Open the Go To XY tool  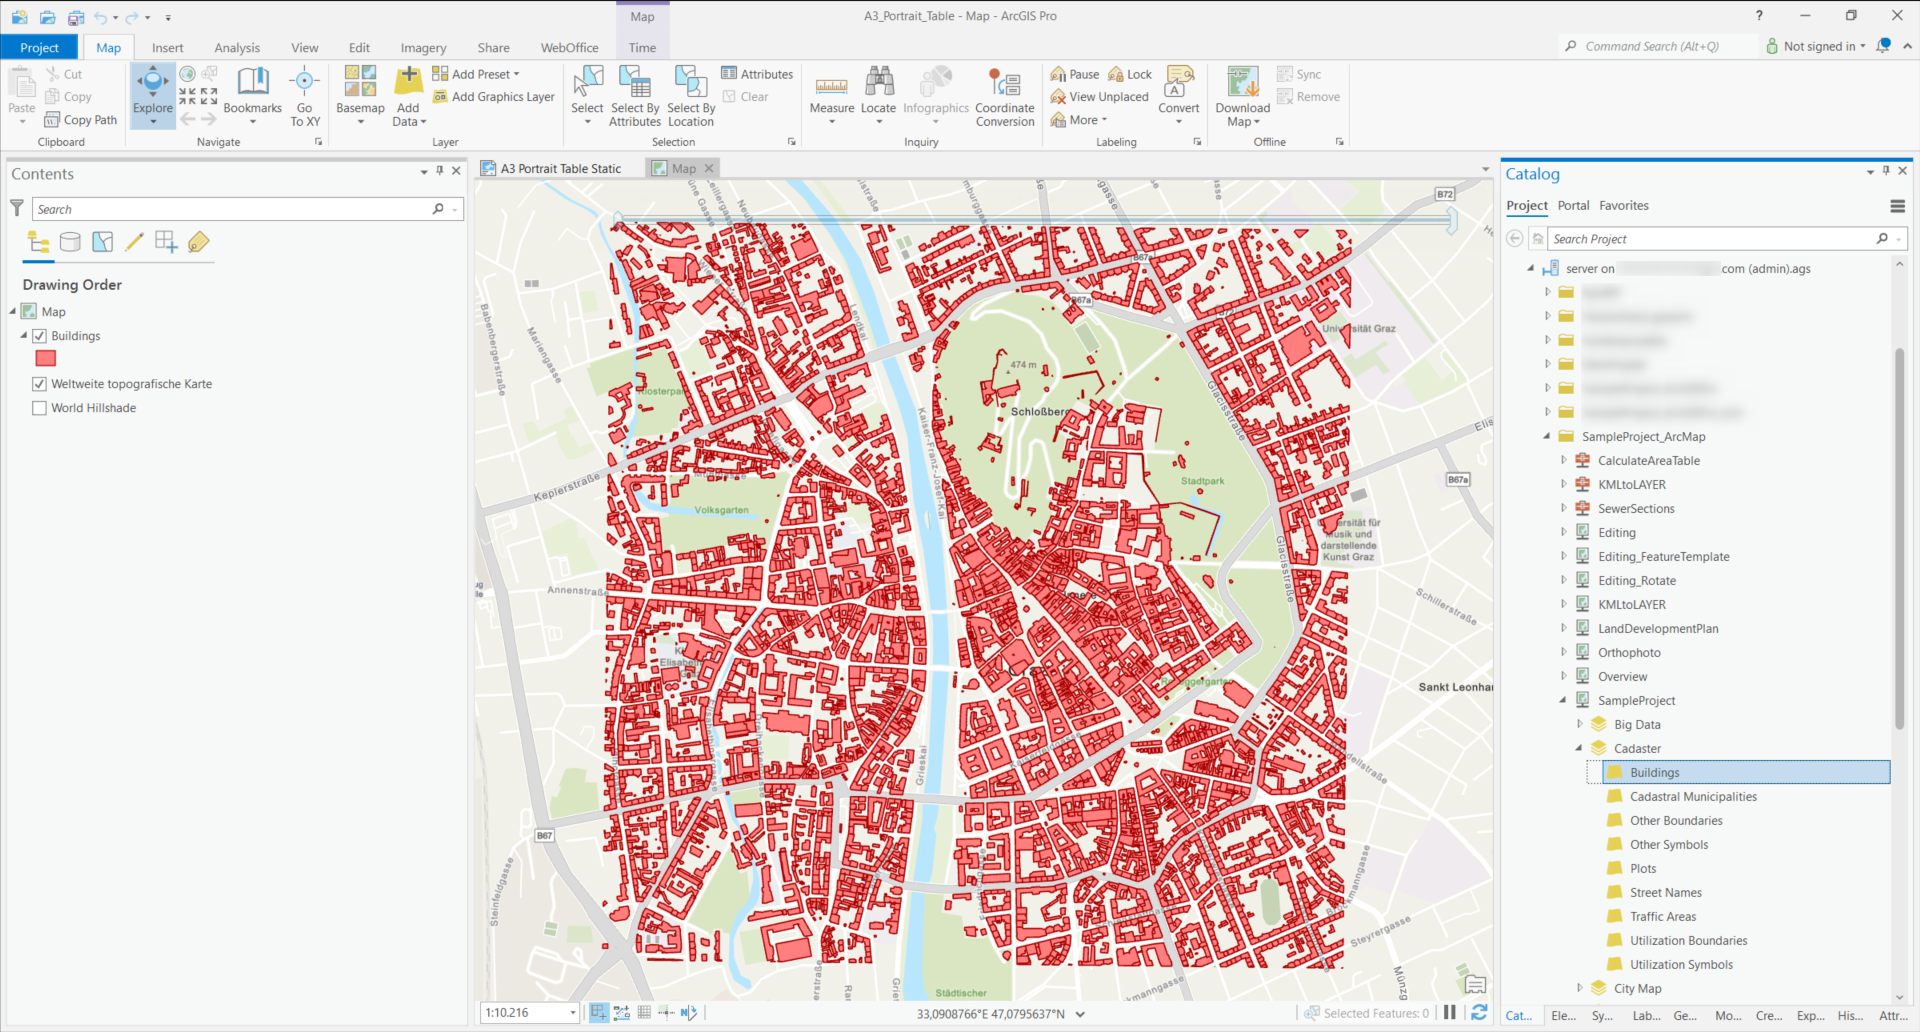tap(304, 95)
